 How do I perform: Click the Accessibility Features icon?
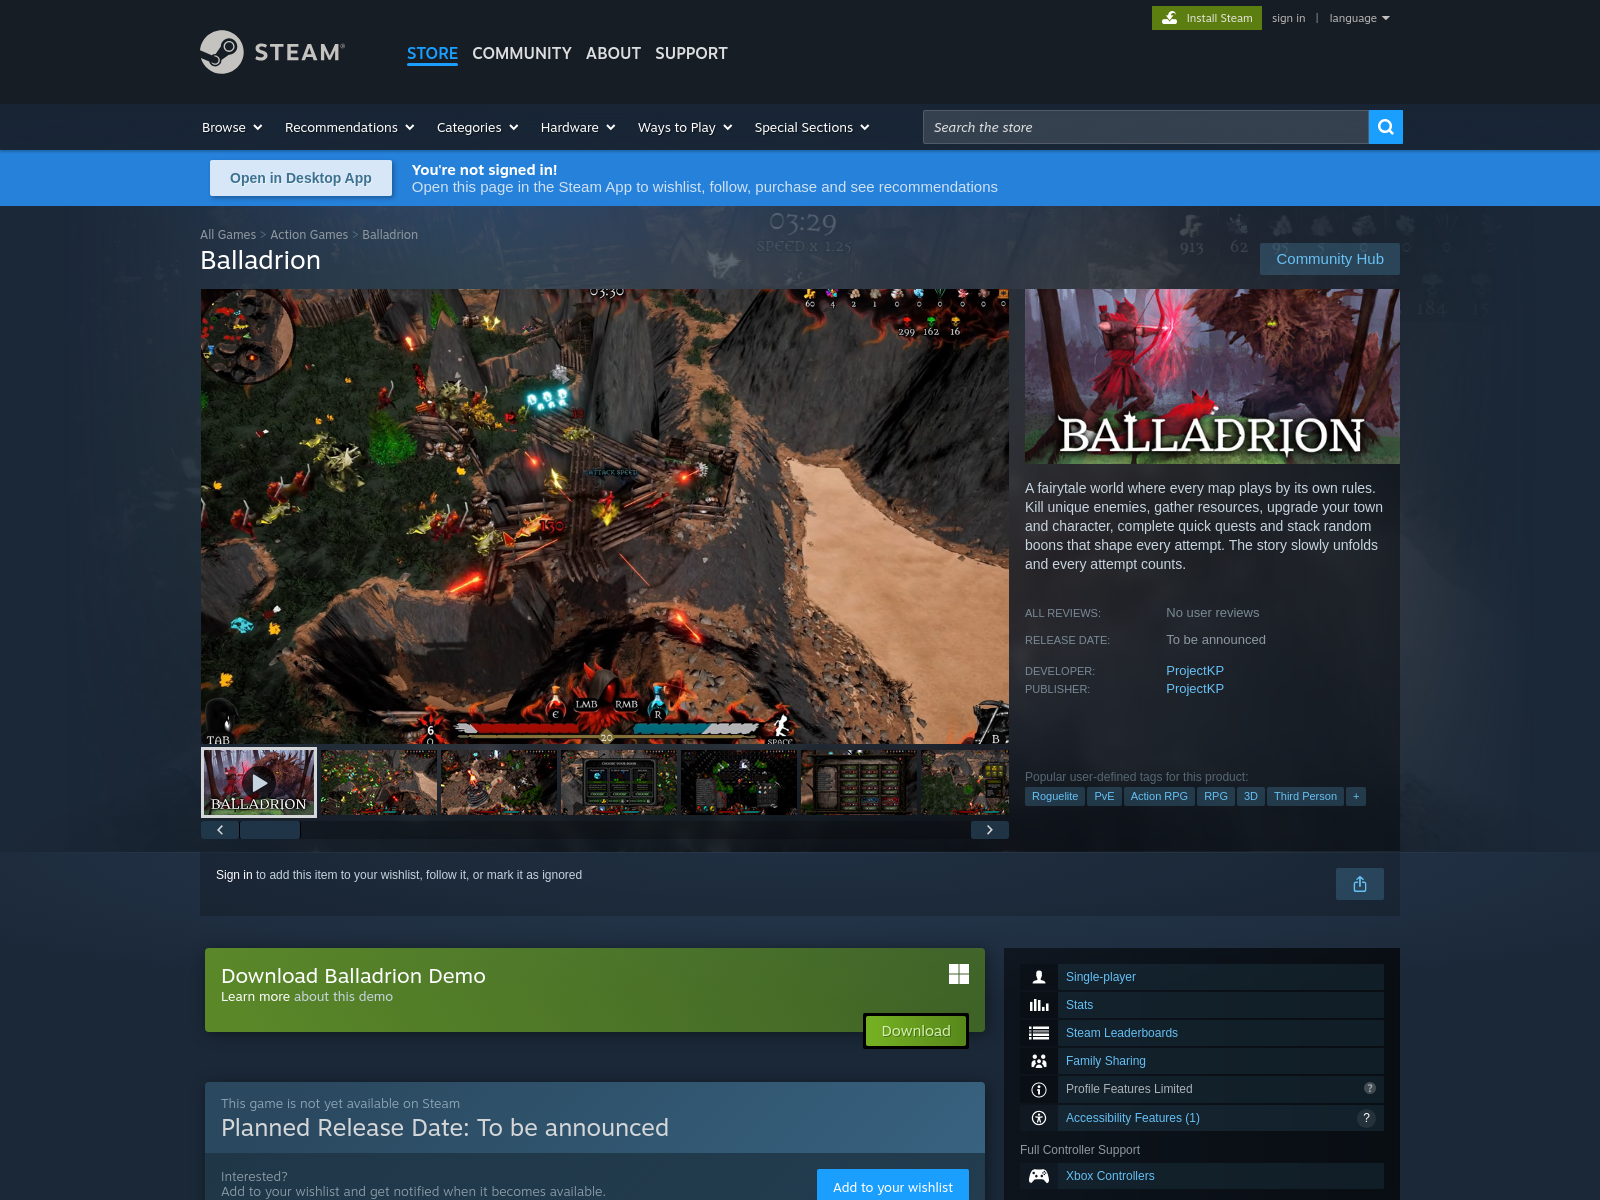[x=1039, y=1118]
